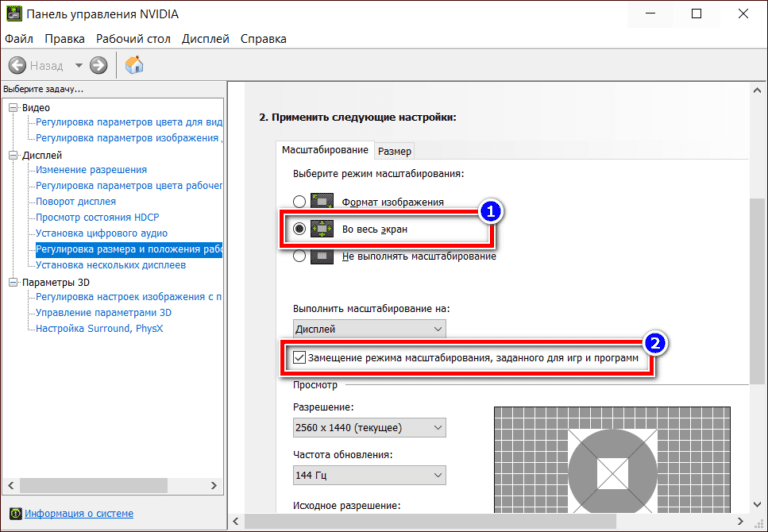This screenshot has height=532, width=768.
Task: Open the Рабочий стол menu
Action: click(133, 39)
